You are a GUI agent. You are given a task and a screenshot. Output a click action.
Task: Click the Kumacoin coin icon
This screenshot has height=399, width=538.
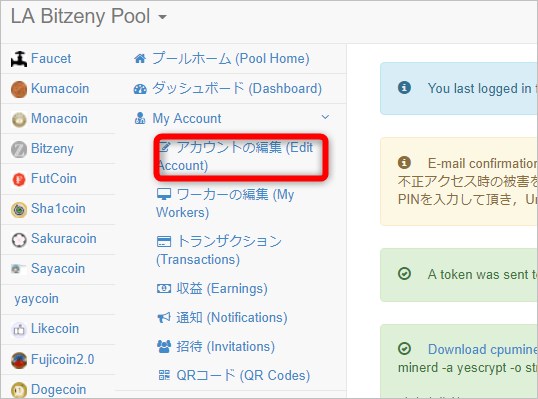point(19,89)
